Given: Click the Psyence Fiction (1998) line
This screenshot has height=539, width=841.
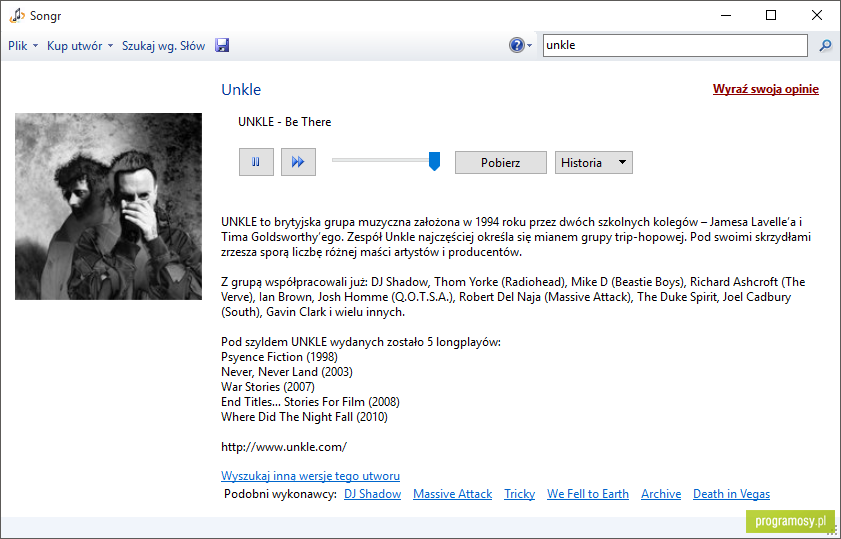Looking at the screenshot, I should pyautogui.click(x=279, y=357).
